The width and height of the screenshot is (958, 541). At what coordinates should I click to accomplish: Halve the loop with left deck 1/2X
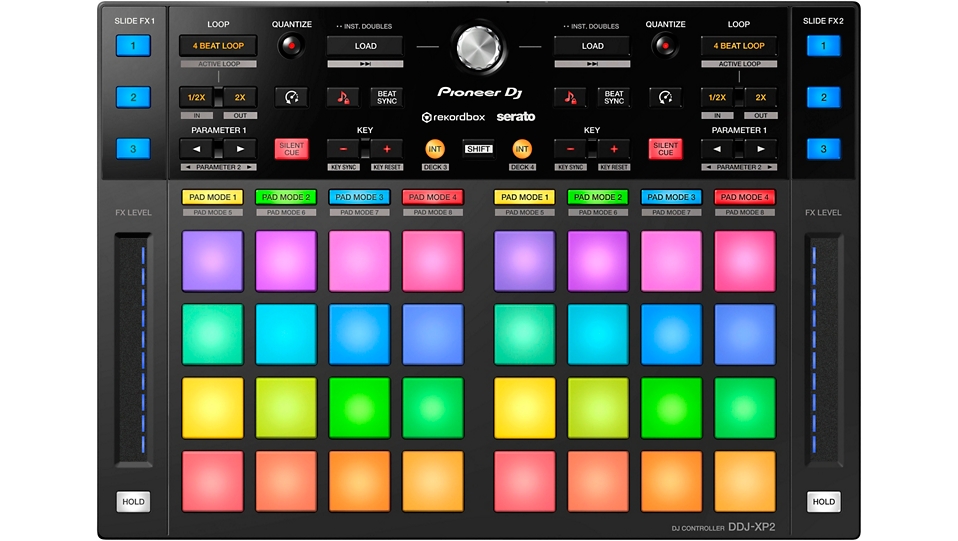(x=196, y=97)
